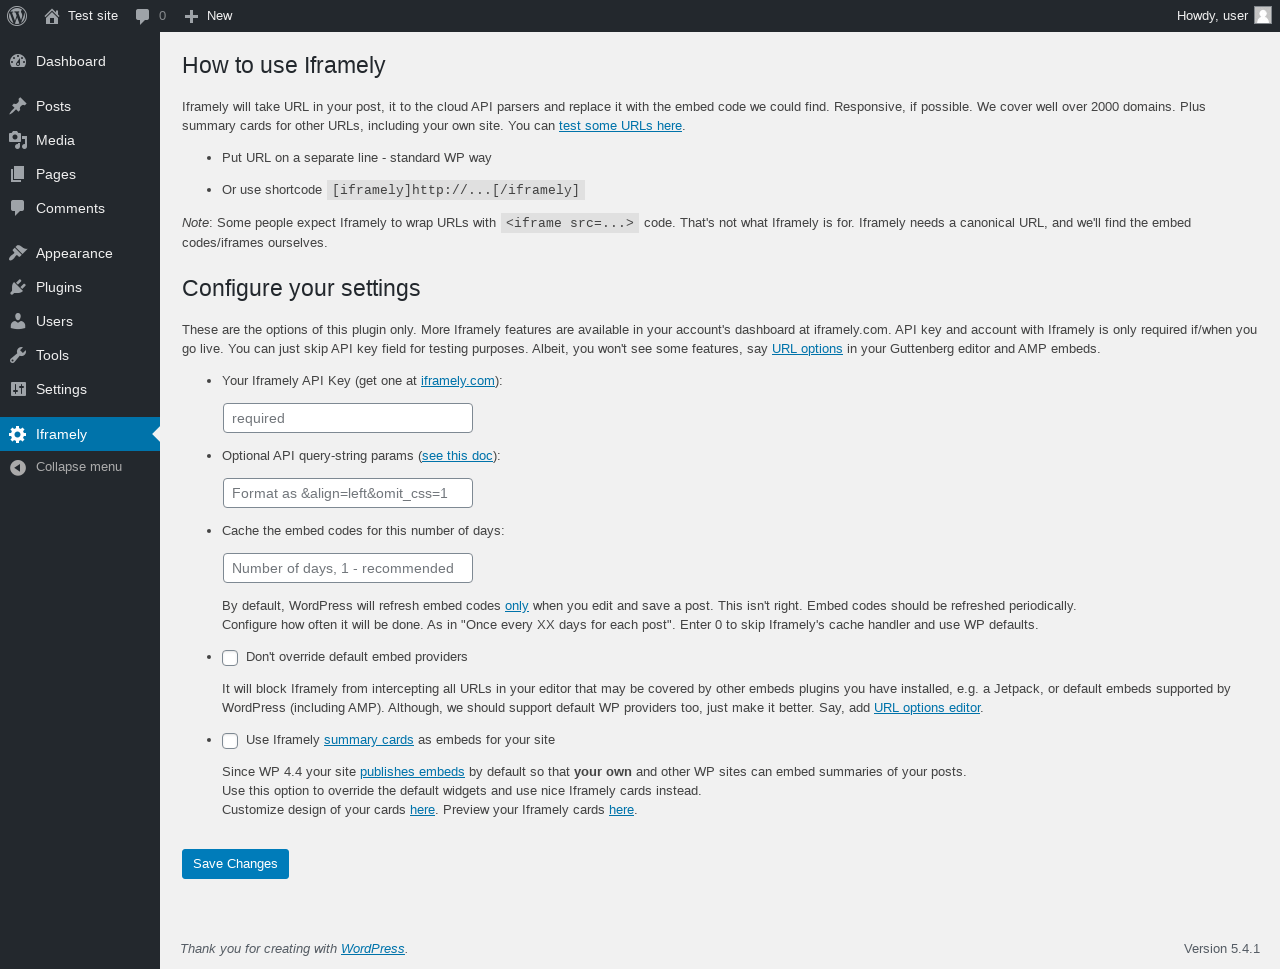The image size is (1280, 969).
Task: Enable Don't override default embed providers
Action: (x=230, y=658)
